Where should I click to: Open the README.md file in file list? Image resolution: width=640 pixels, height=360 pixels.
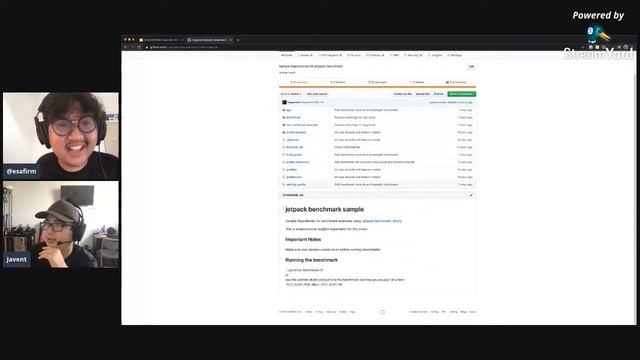294,147
